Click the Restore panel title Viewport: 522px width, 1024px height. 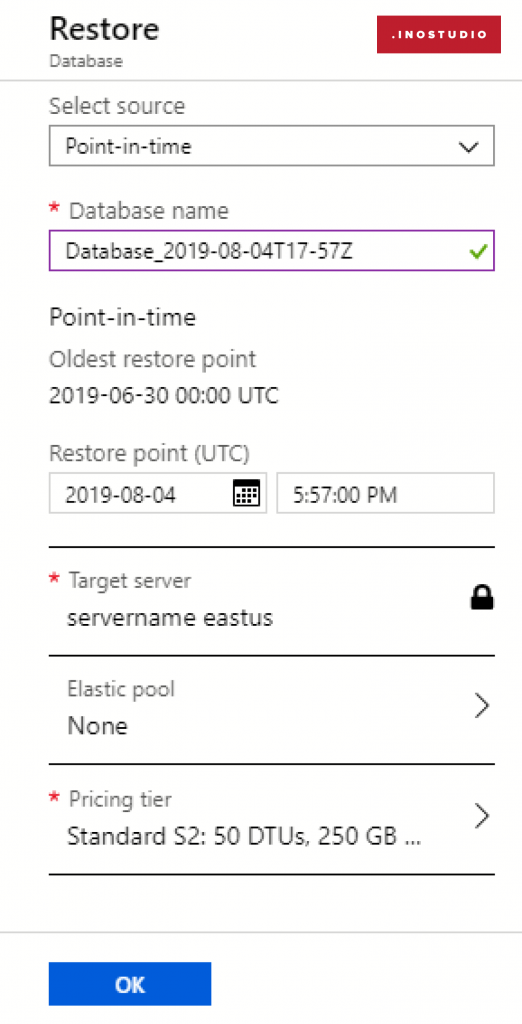pyautogui.click(x=105, y=29)
